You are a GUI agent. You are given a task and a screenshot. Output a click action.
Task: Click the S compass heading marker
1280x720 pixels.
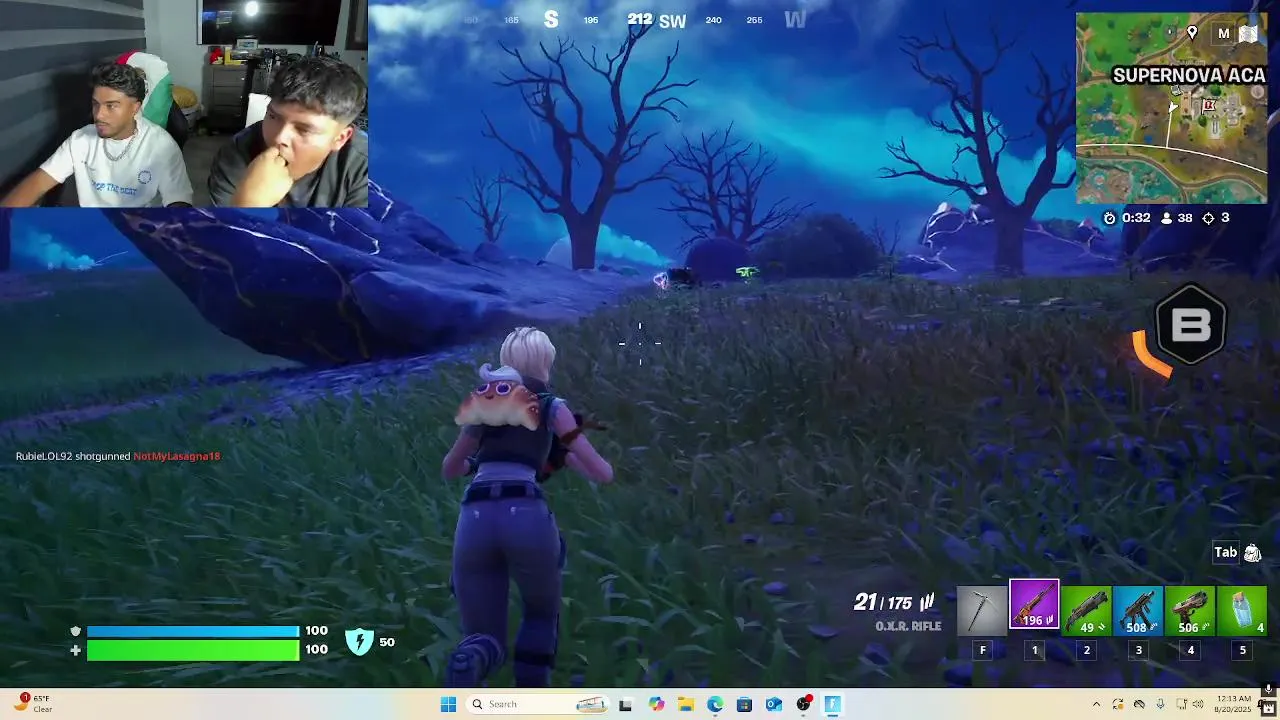(551, 20)
